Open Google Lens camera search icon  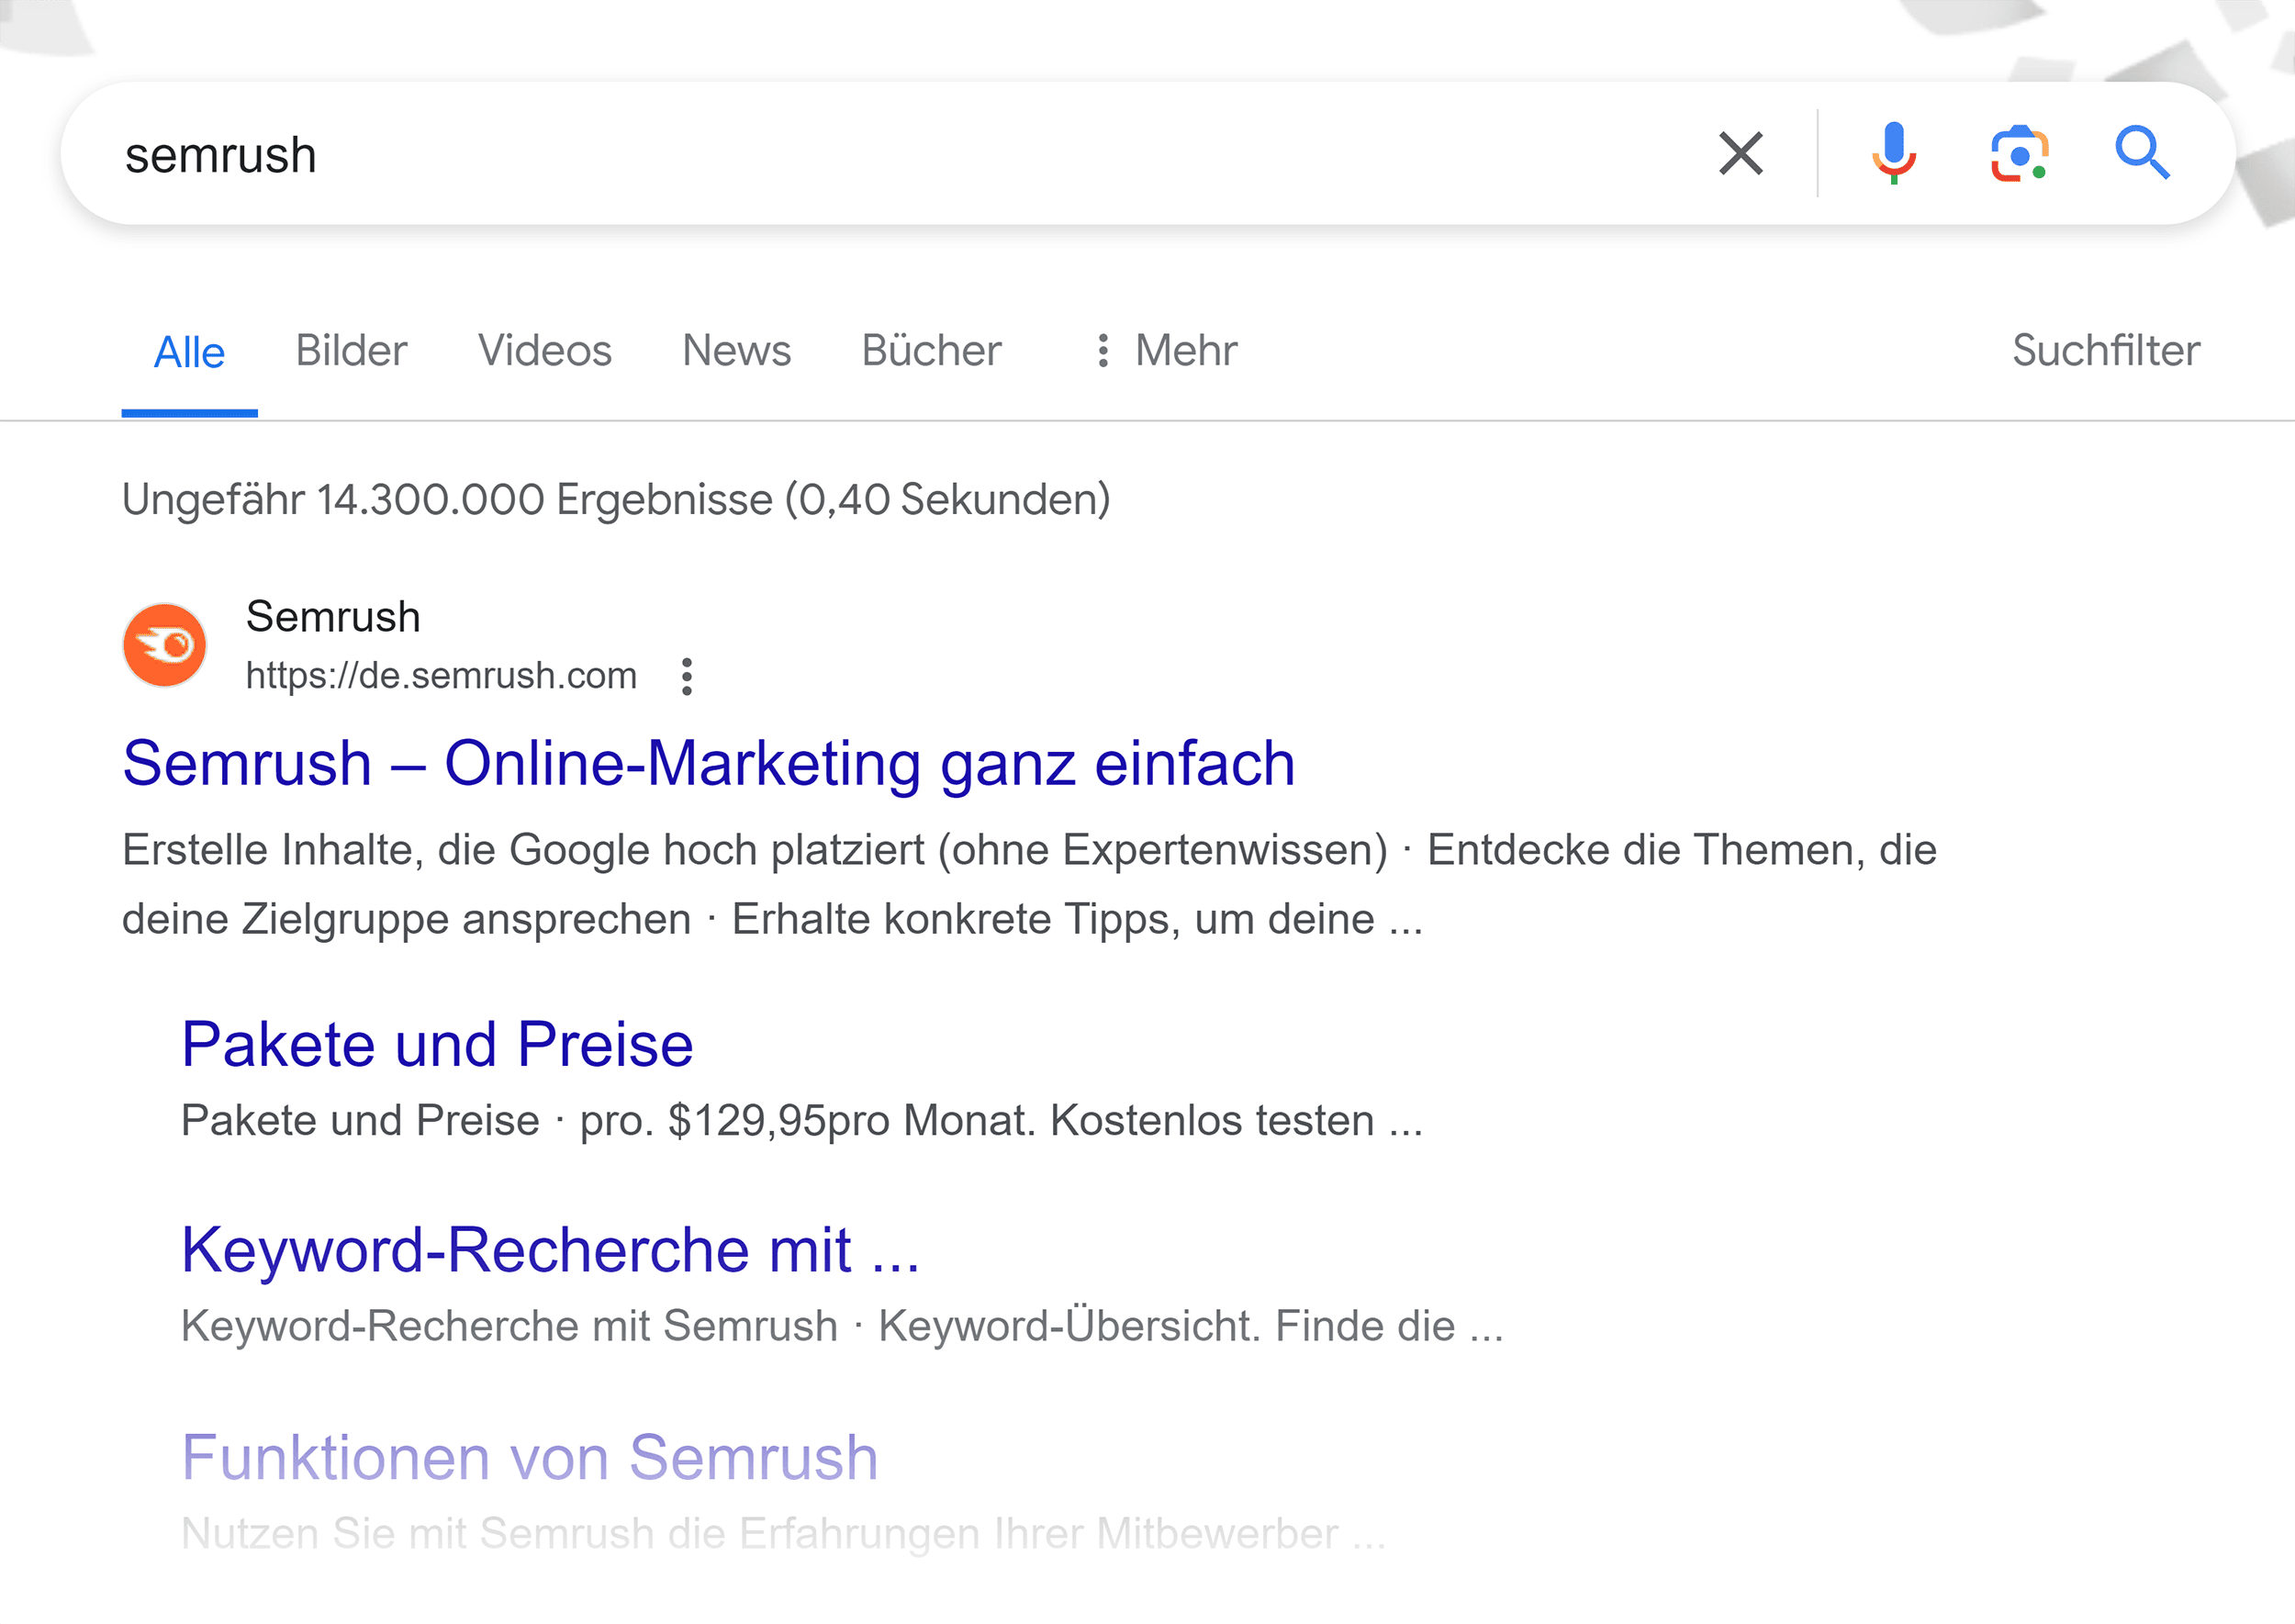point(2018,154)
